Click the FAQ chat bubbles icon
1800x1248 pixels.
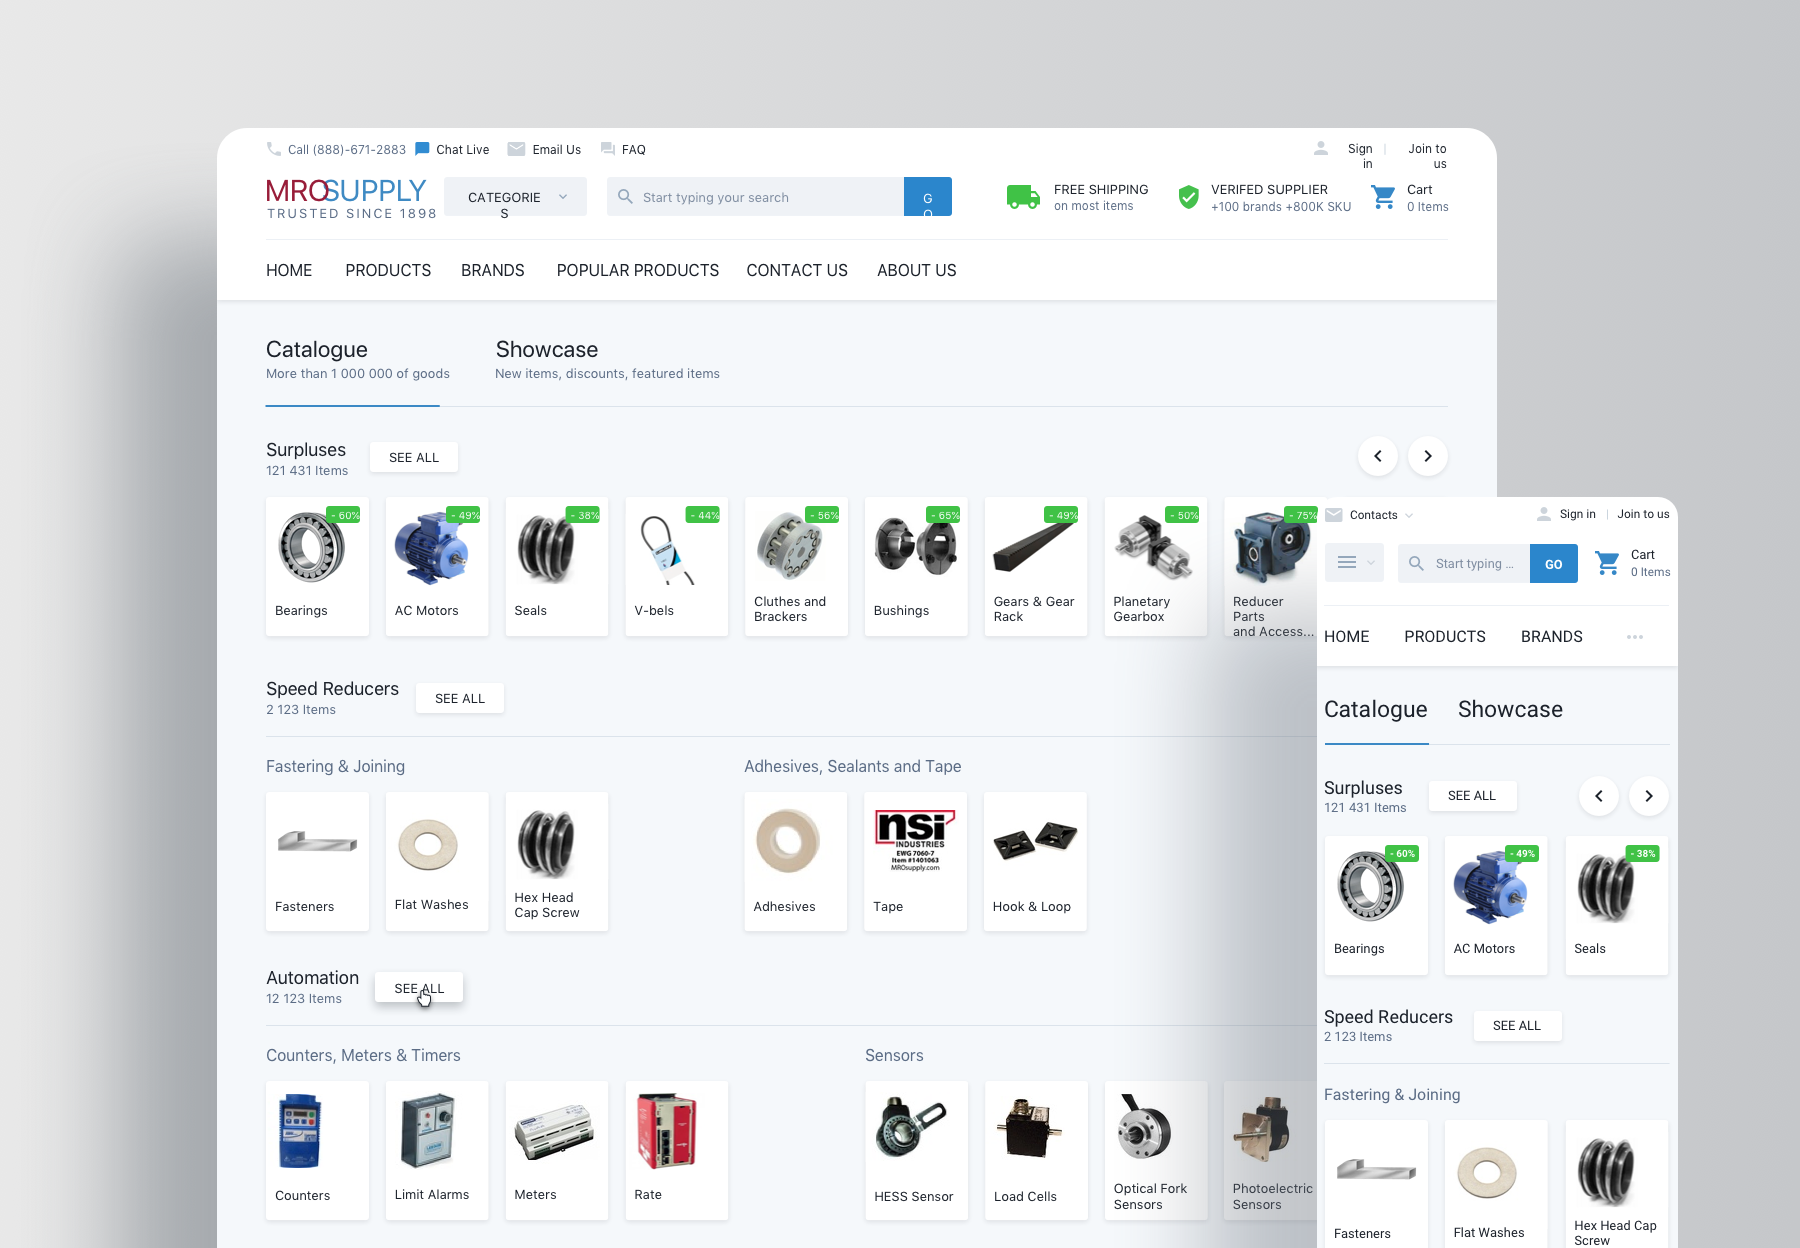[x=608, y=149]
